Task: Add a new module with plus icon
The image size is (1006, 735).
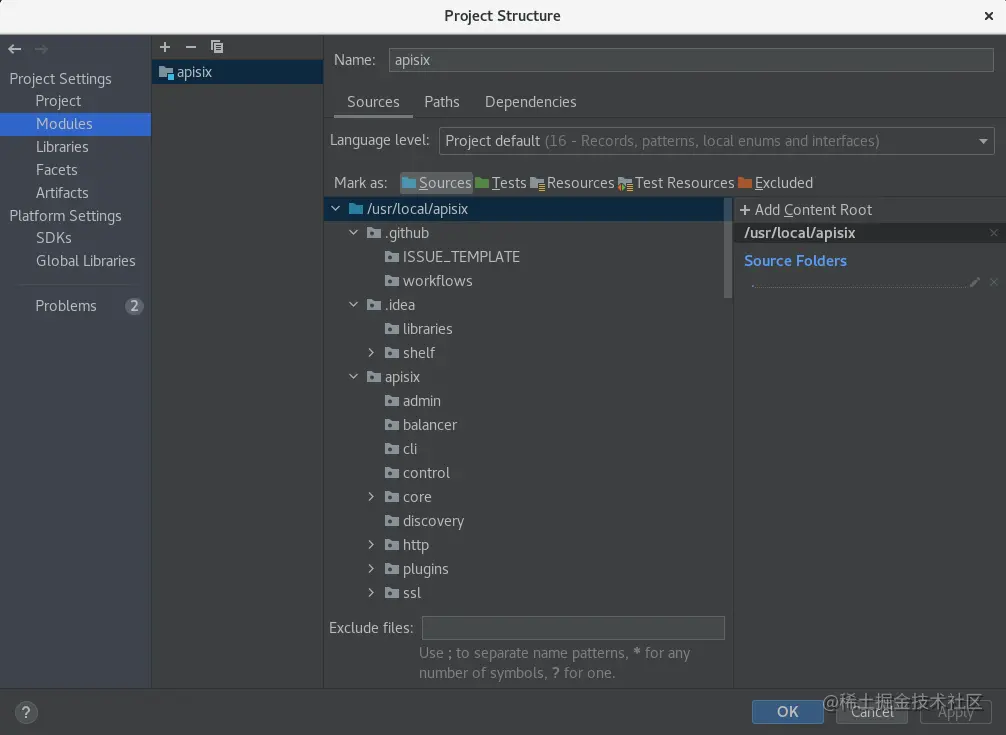Action: [x=165, y=47]
